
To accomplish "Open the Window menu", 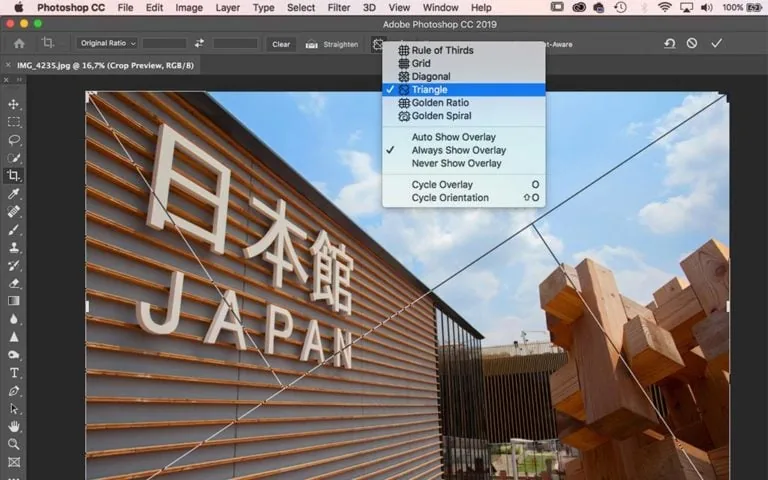I will coord(440,7).
